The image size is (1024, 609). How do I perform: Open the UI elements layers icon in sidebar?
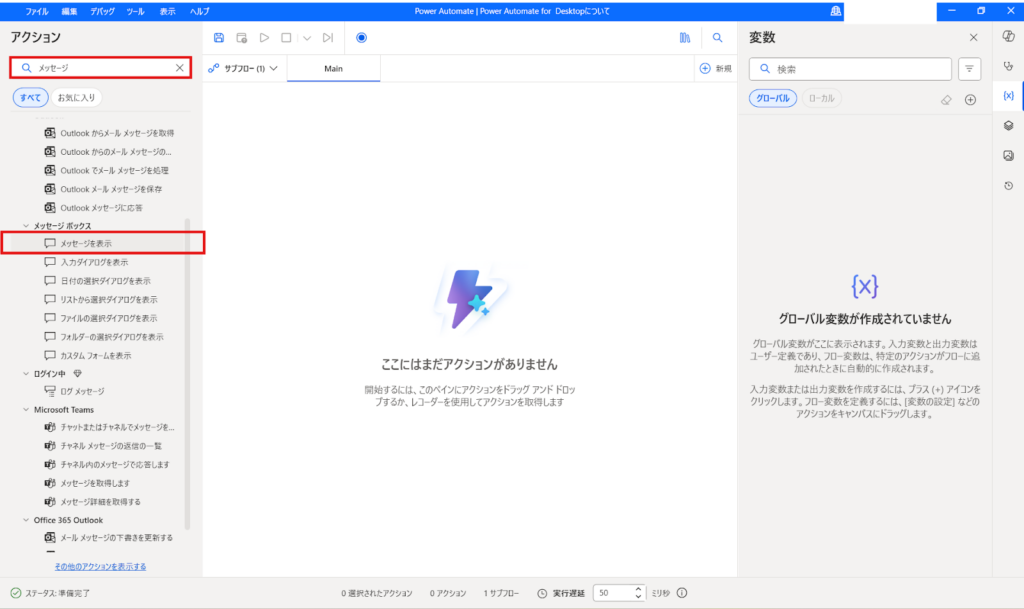pos(1008,126)
